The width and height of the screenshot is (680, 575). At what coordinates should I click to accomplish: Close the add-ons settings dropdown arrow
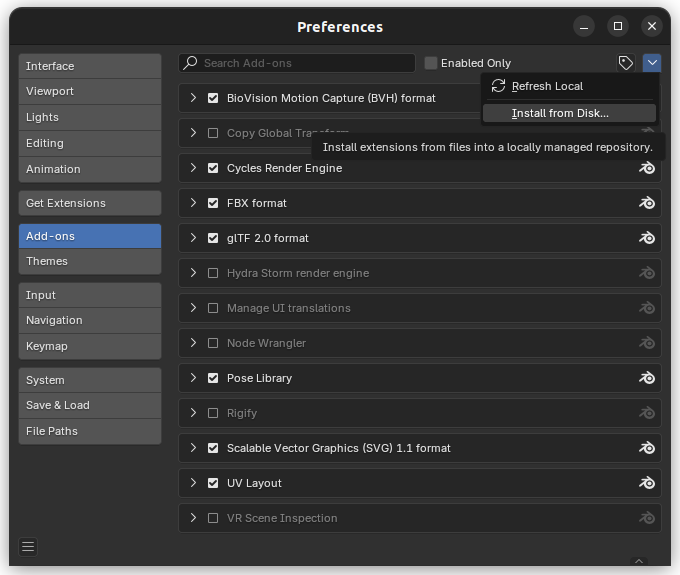point(652,63)
